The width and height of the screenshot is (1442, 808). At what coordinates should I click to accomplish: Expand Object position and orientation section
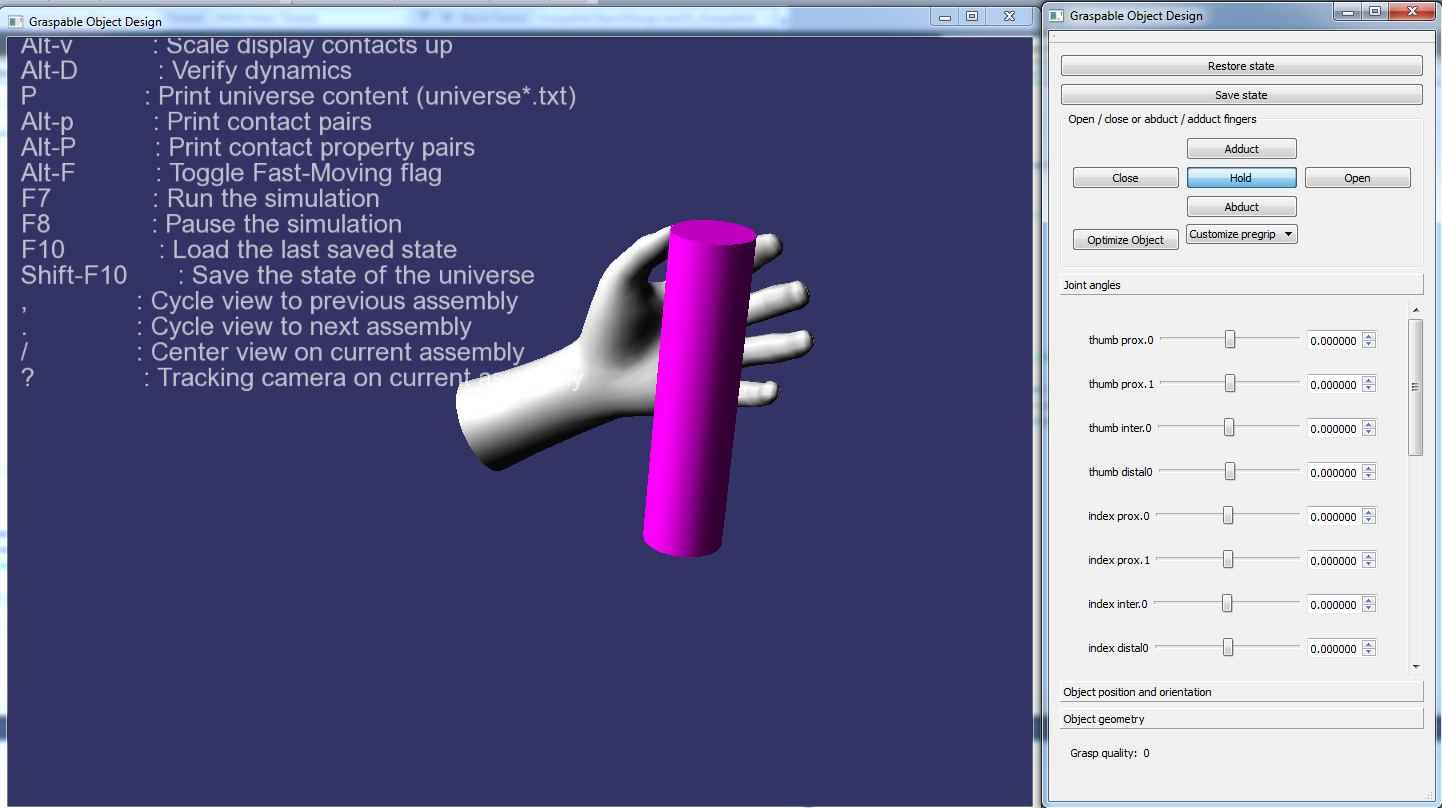(x=1240, y=692)
